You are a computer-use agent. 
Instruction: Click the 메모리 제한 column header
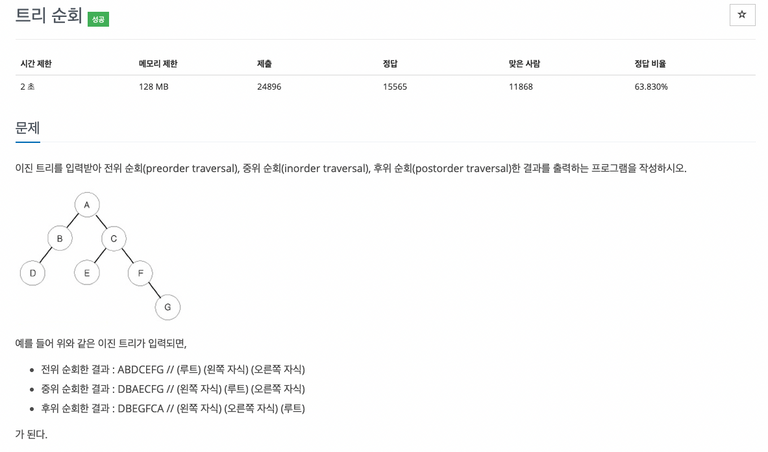coord(158,64)
